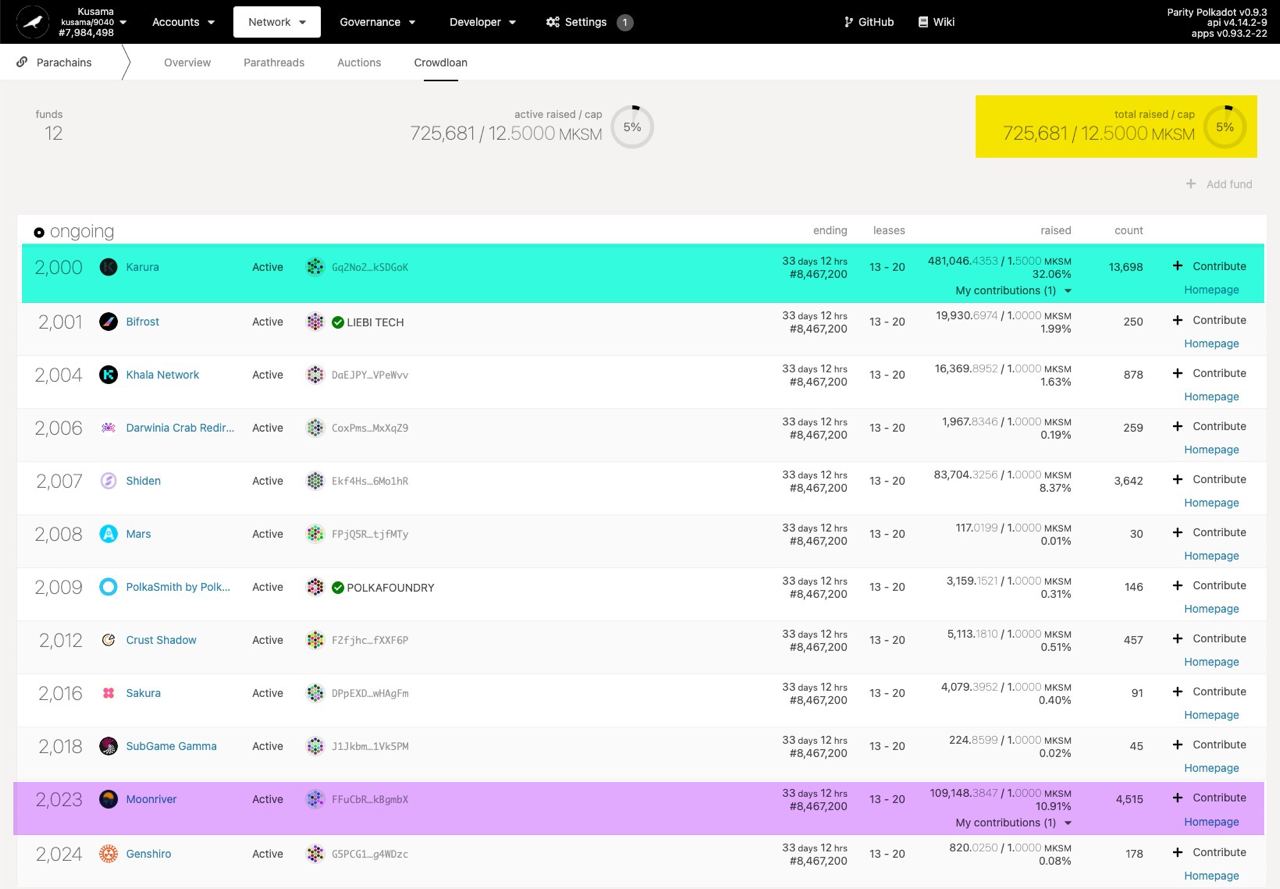This screenshot has width=1280, height=889.
Task: Click the PolkaSmith parachain logo
Action: tap(109, 587)
